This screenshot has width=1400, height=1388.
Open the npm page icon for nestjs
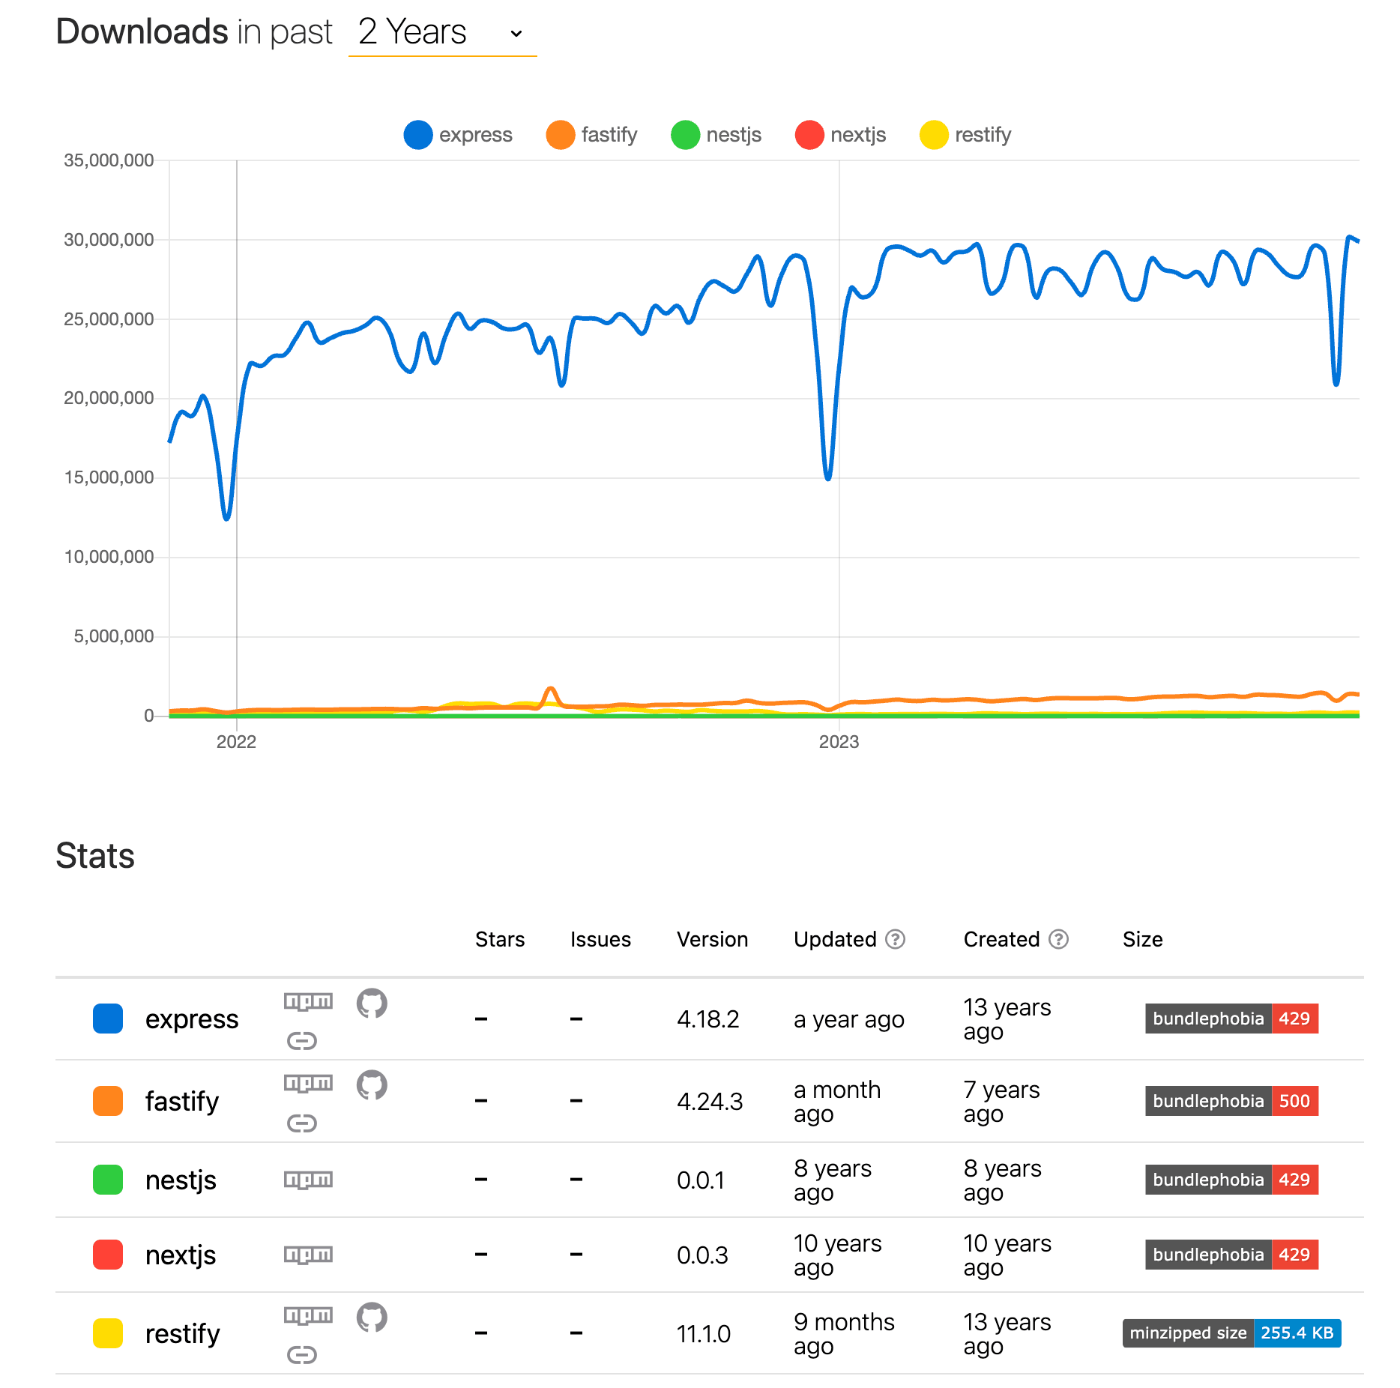(308, 1180)
